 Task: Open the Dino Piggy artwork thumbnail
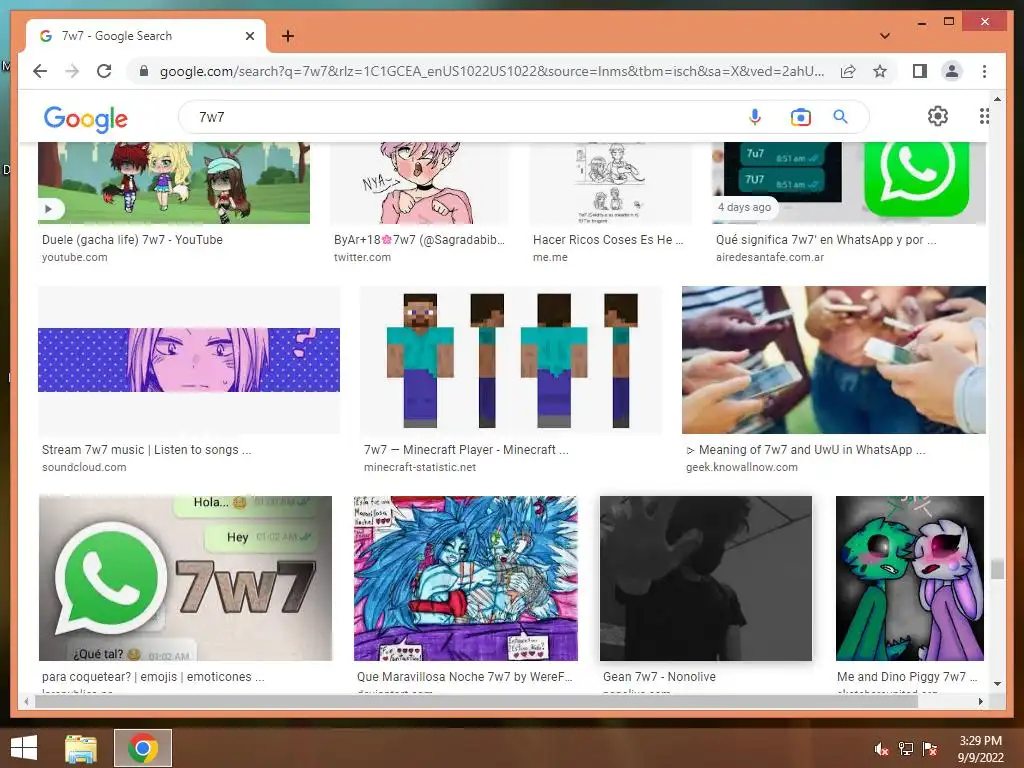click(910, 578)
